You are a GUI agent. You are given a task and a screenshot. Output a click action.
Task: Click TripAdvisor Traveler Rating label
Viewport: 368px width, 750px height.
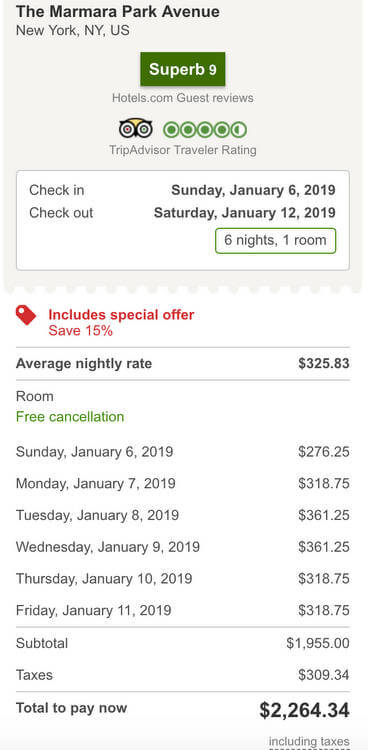pyautogui.click(x=183, y=150)
